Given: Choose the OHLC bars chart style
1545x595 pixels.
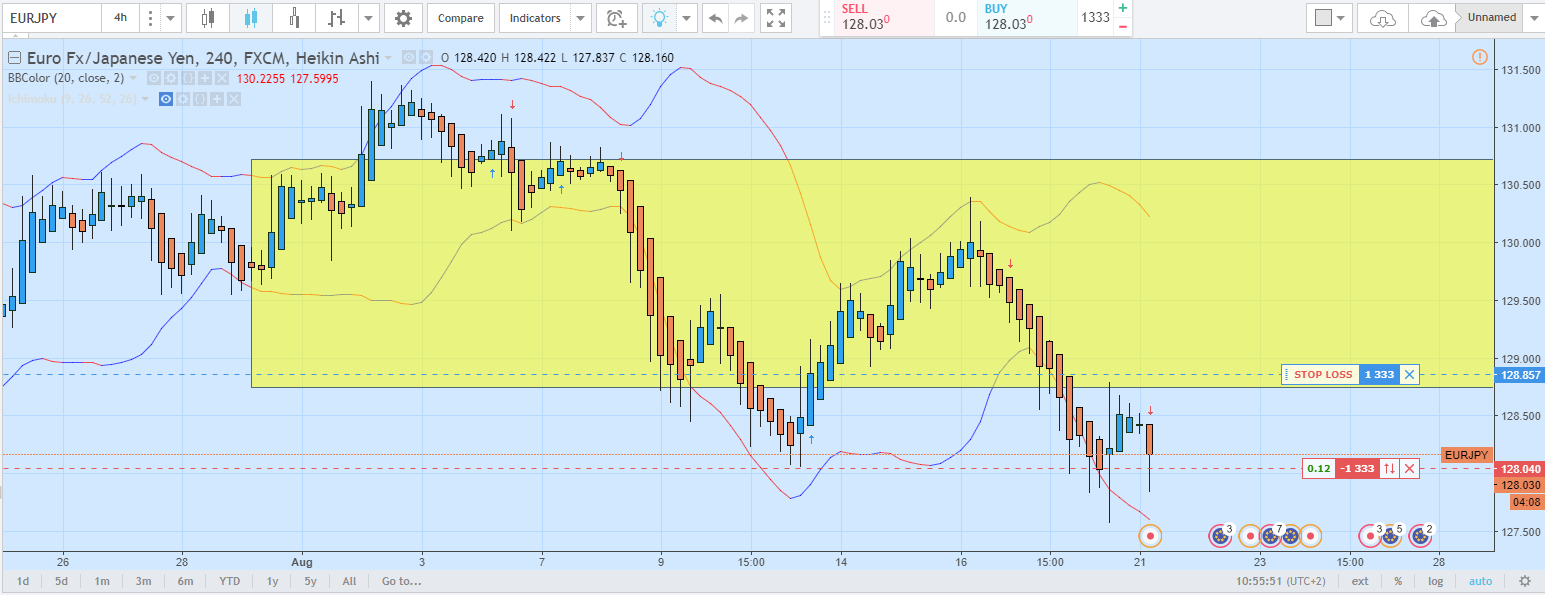Looking at the screenshot, I should point(337,18).
